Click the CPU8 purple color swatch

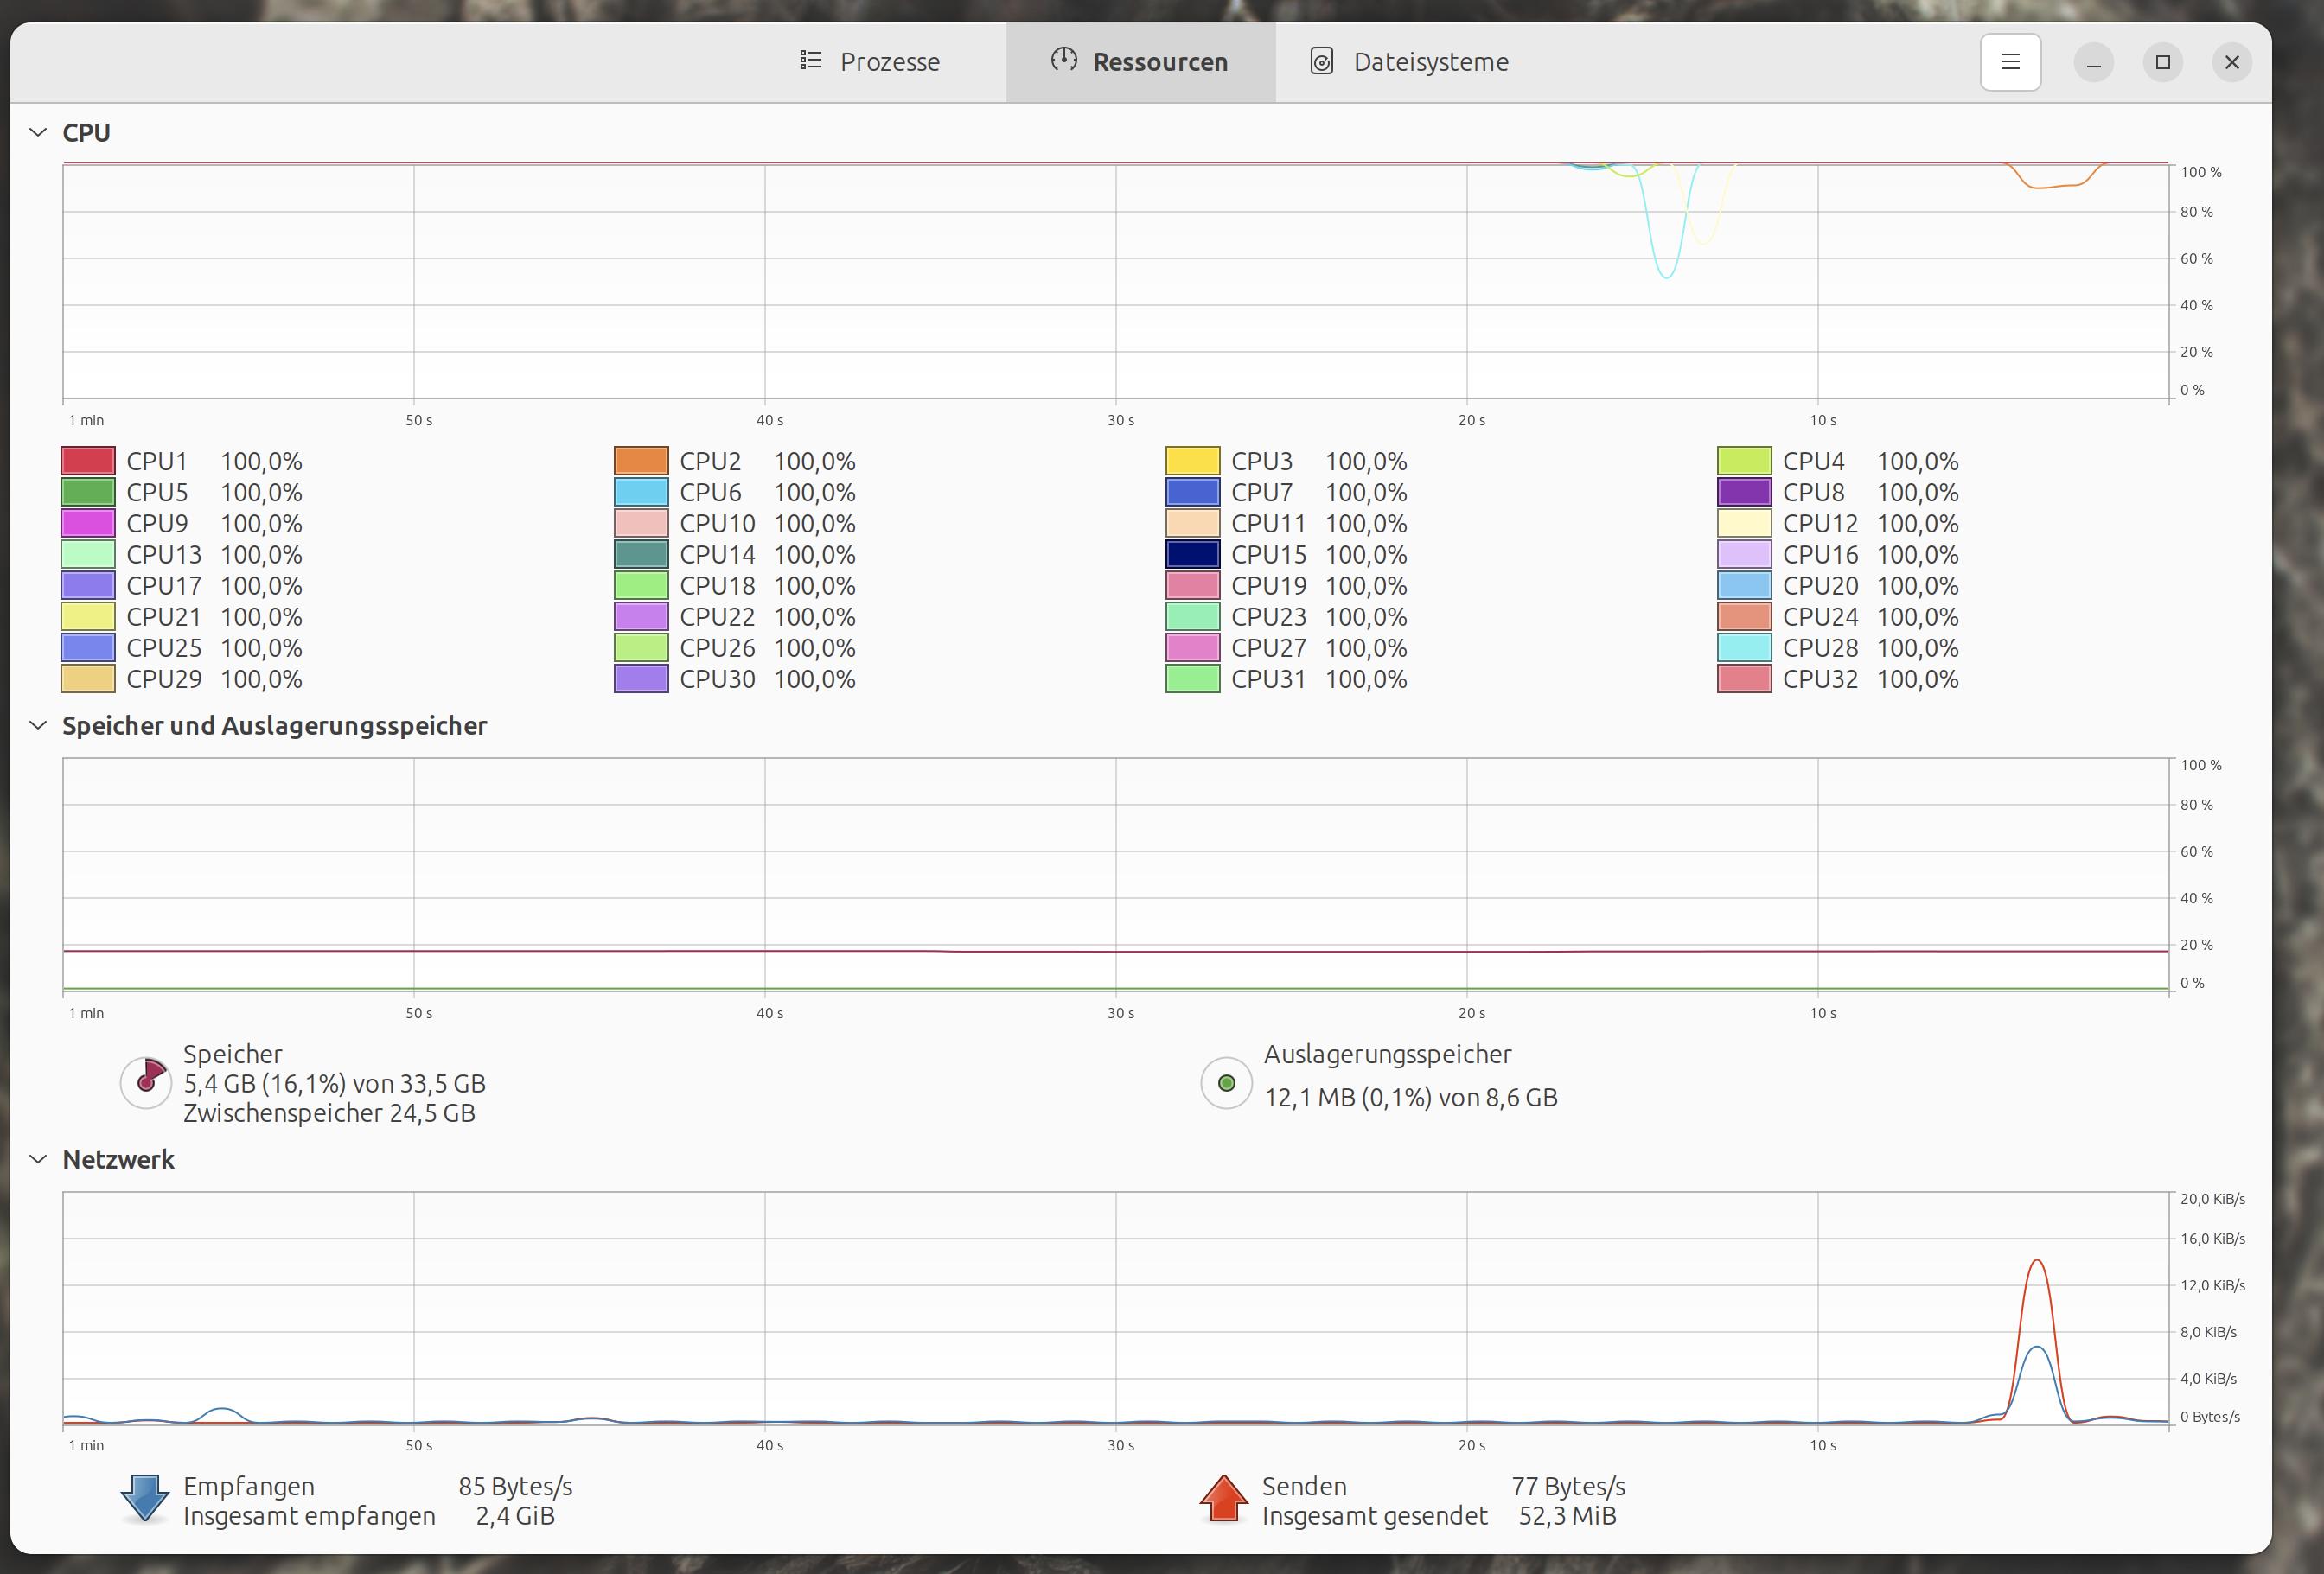[x=1744, y=492]
